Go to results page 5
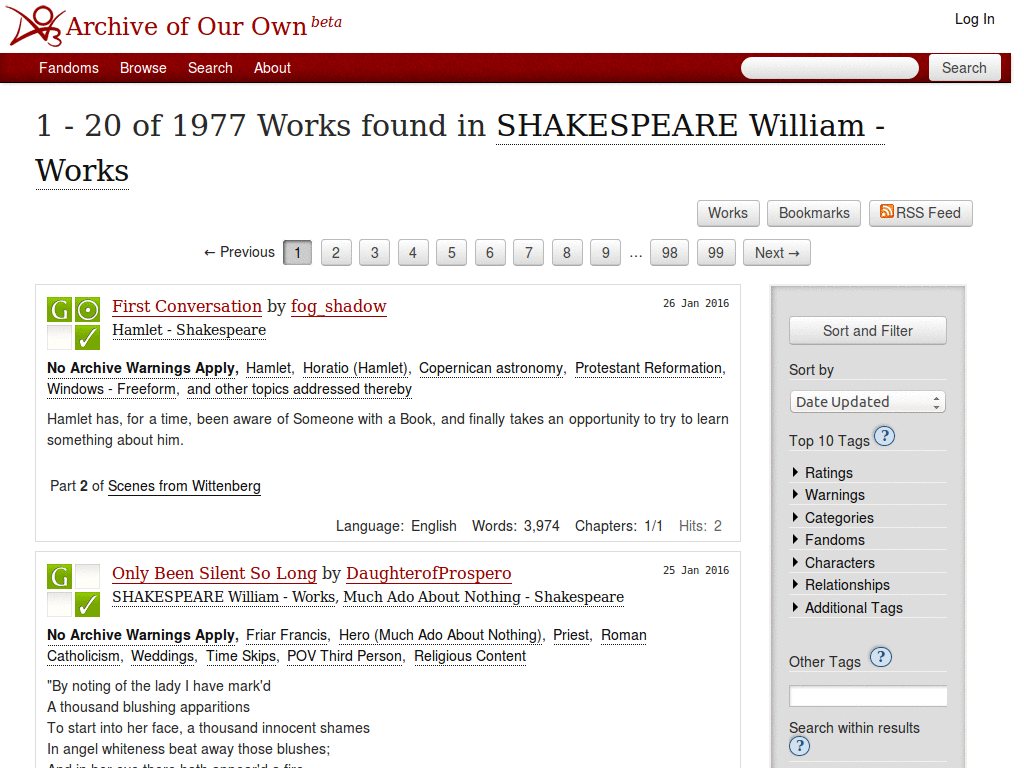The width and height of the screenshot is (1024, 768). 452,253
